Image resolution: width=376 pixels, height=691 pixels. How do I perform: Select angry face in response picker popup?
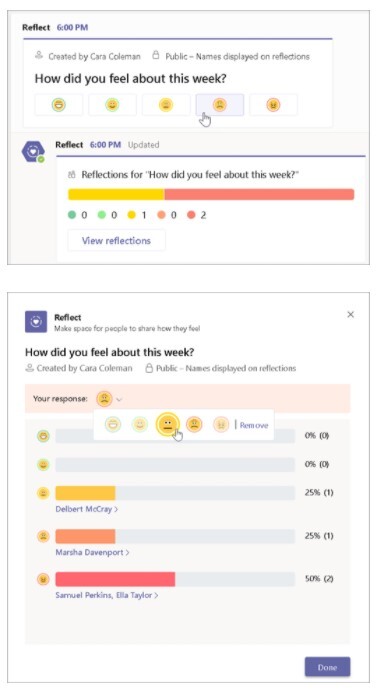221,424
